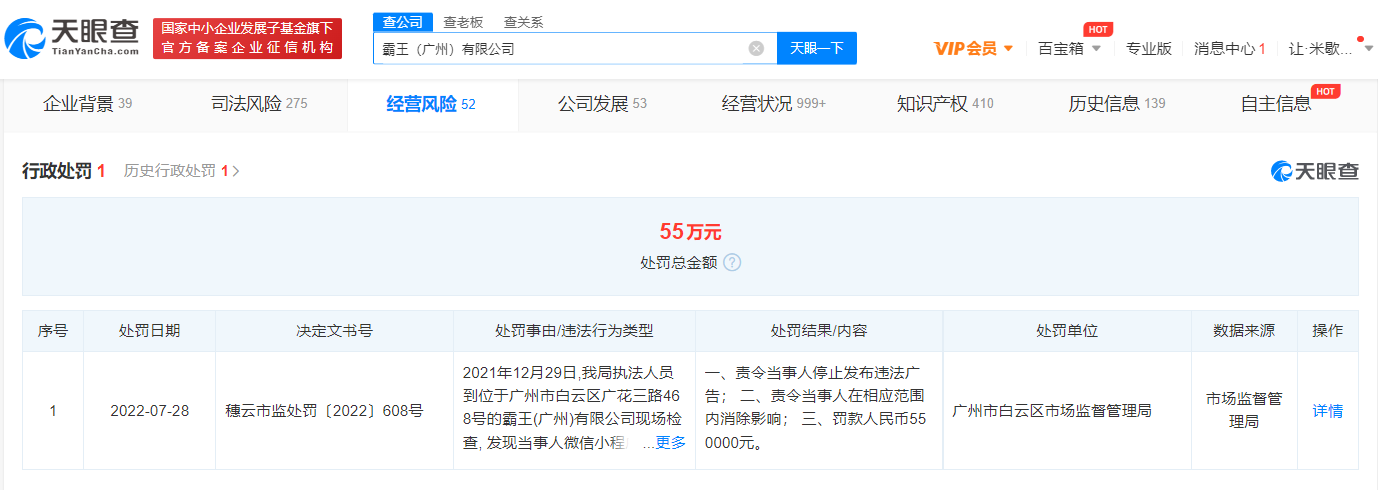The height and width of the screenshot is (490, 1378).
Task: Click the 操作 column header
Action: [1328, 331]
